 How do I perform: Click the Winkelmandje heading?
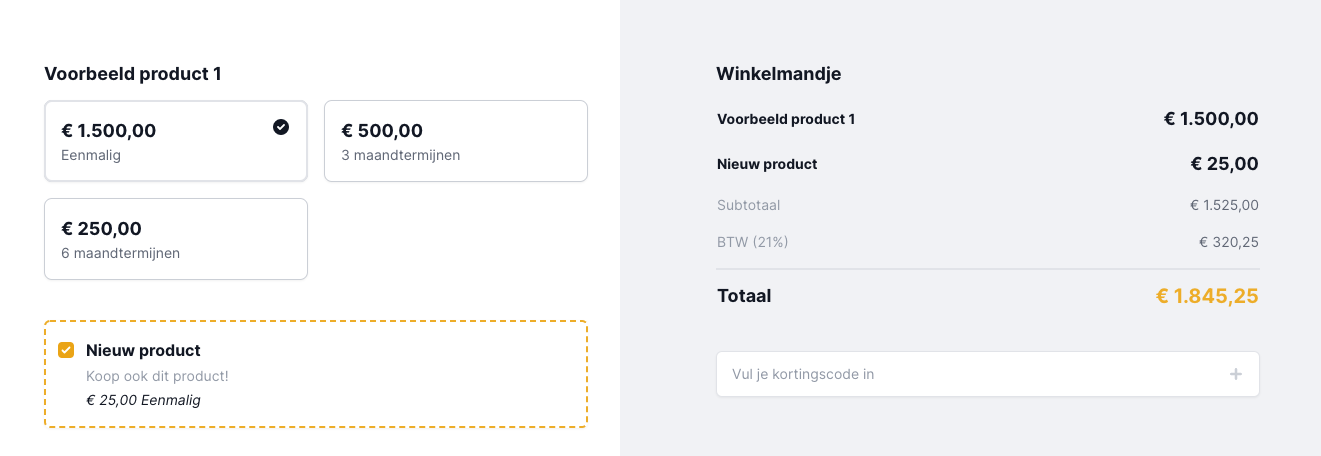(779, 74)
